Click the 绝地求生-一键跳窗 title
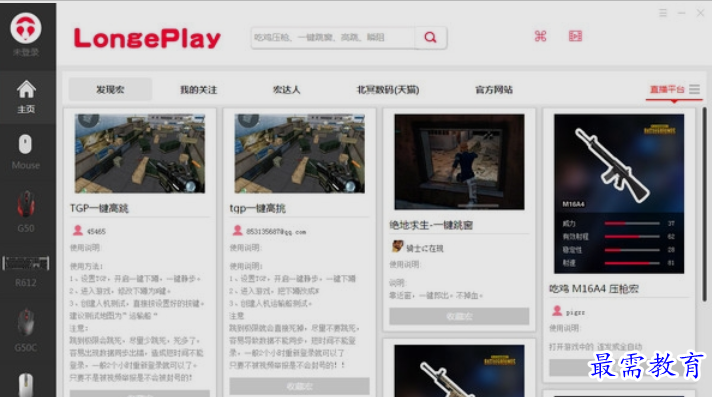 tap(431, 225)
